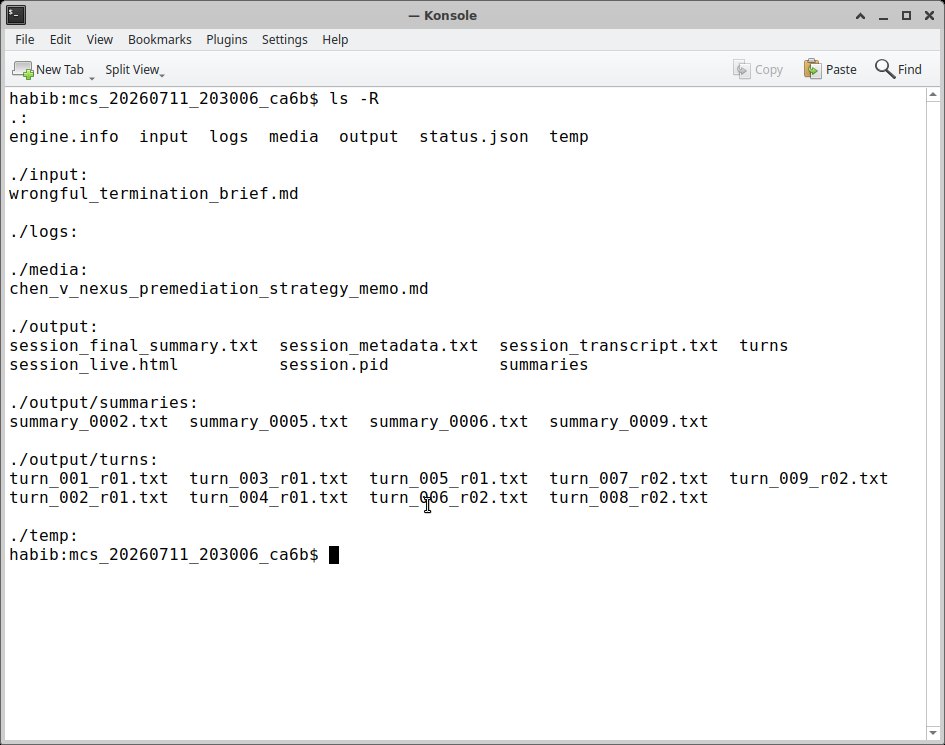Open the Bookmarks menu
This screenshot has height=745, width=945.
160,40
